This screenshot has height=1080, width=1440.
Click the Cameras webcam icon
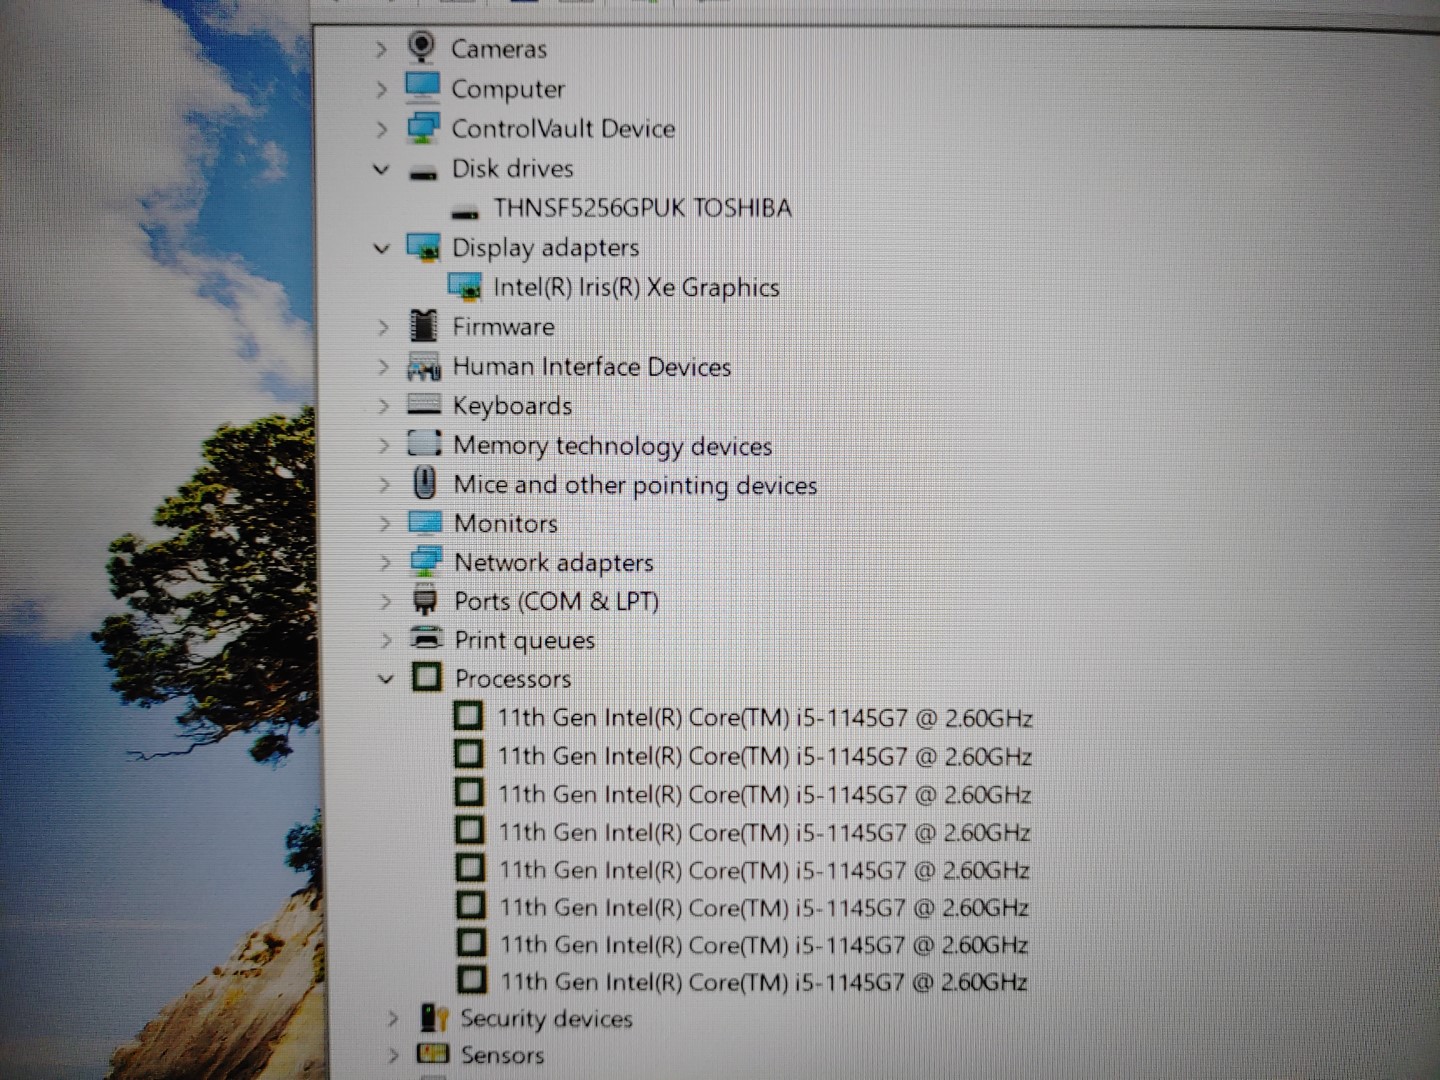click(x=422, y=47)
